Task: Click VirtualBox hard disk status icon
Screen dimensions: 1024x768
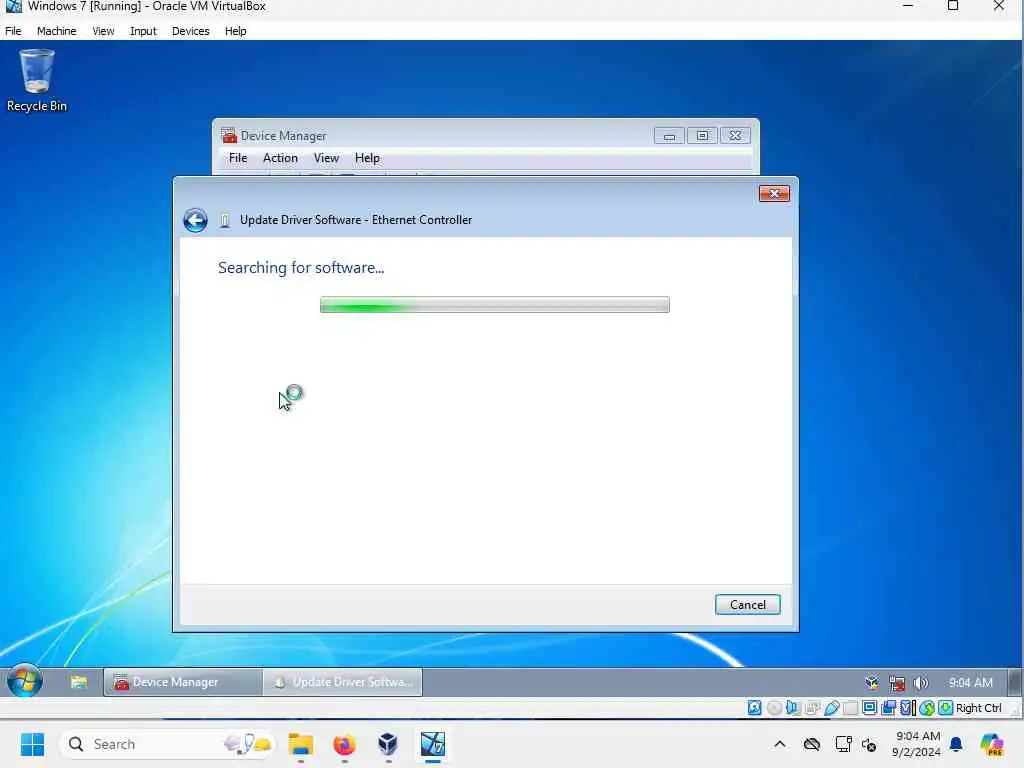Action: [x=754, y=708]
